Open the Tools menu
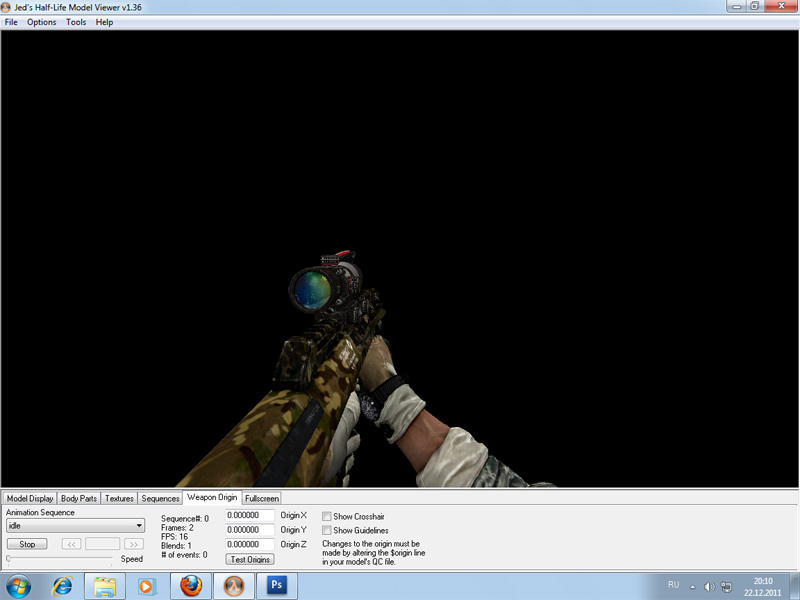The image size is (800, 600). pos(76,22)
